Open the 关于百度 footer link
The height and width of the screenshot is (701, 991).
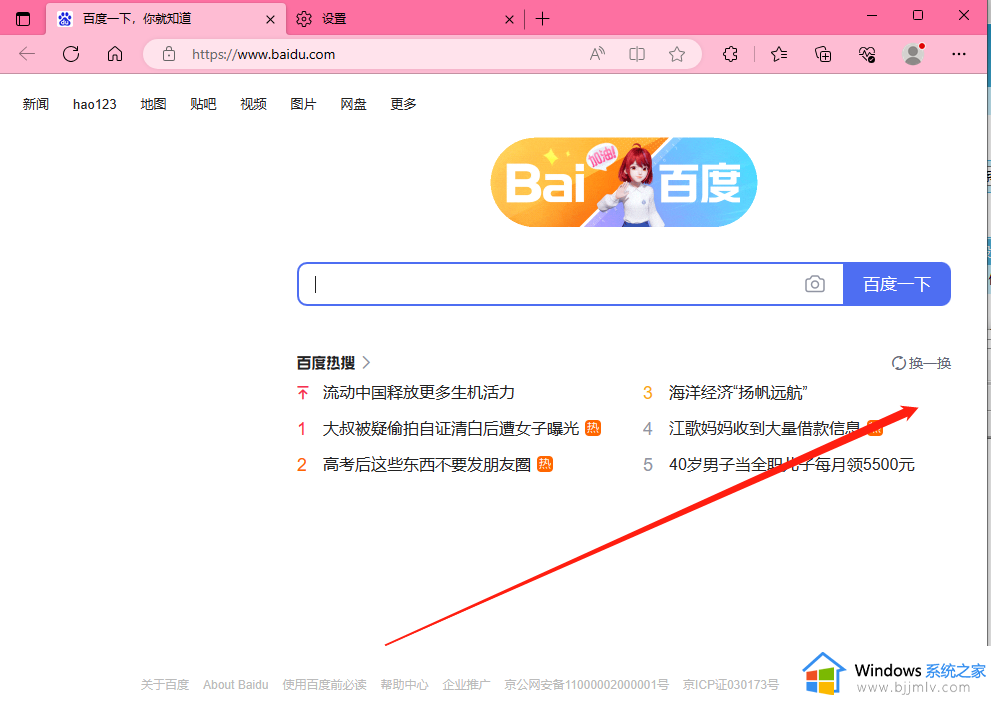click(164, 685)
